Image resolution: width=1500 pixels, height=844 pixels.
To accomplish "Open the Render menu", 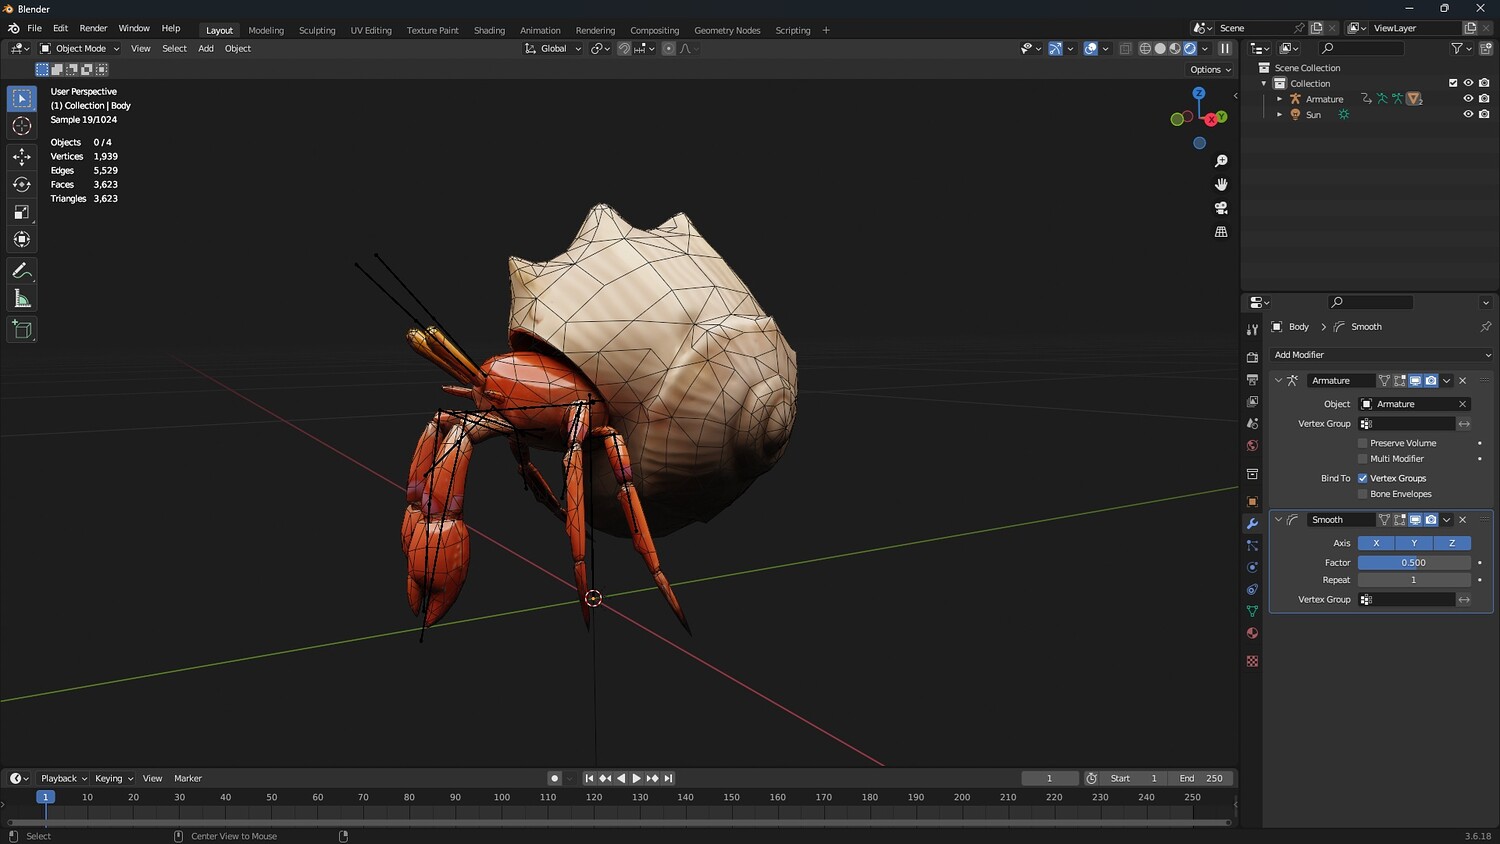I will coord(93,28).
